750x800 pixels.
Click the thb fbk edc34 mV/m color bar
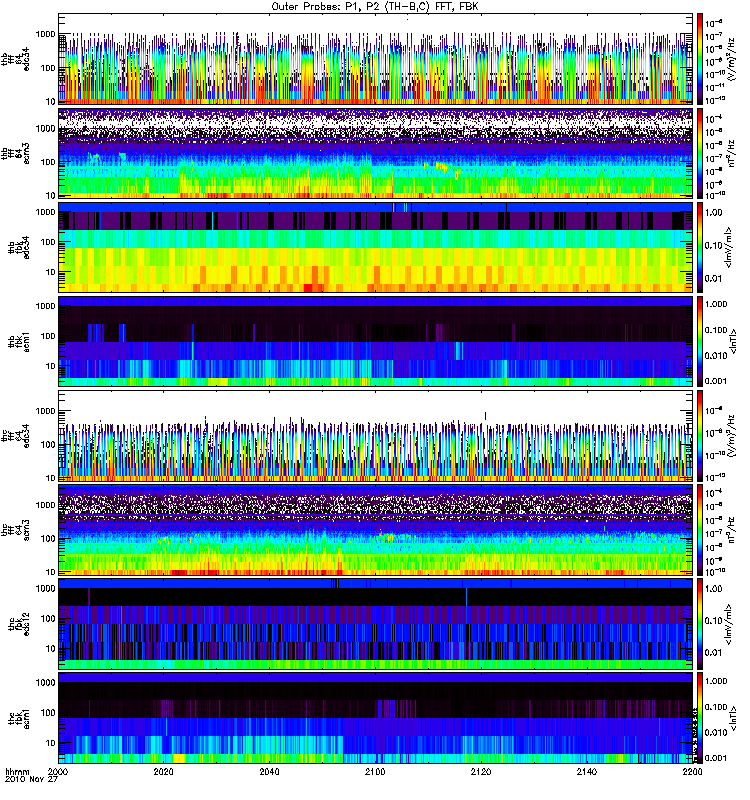[x=700, y=247]
